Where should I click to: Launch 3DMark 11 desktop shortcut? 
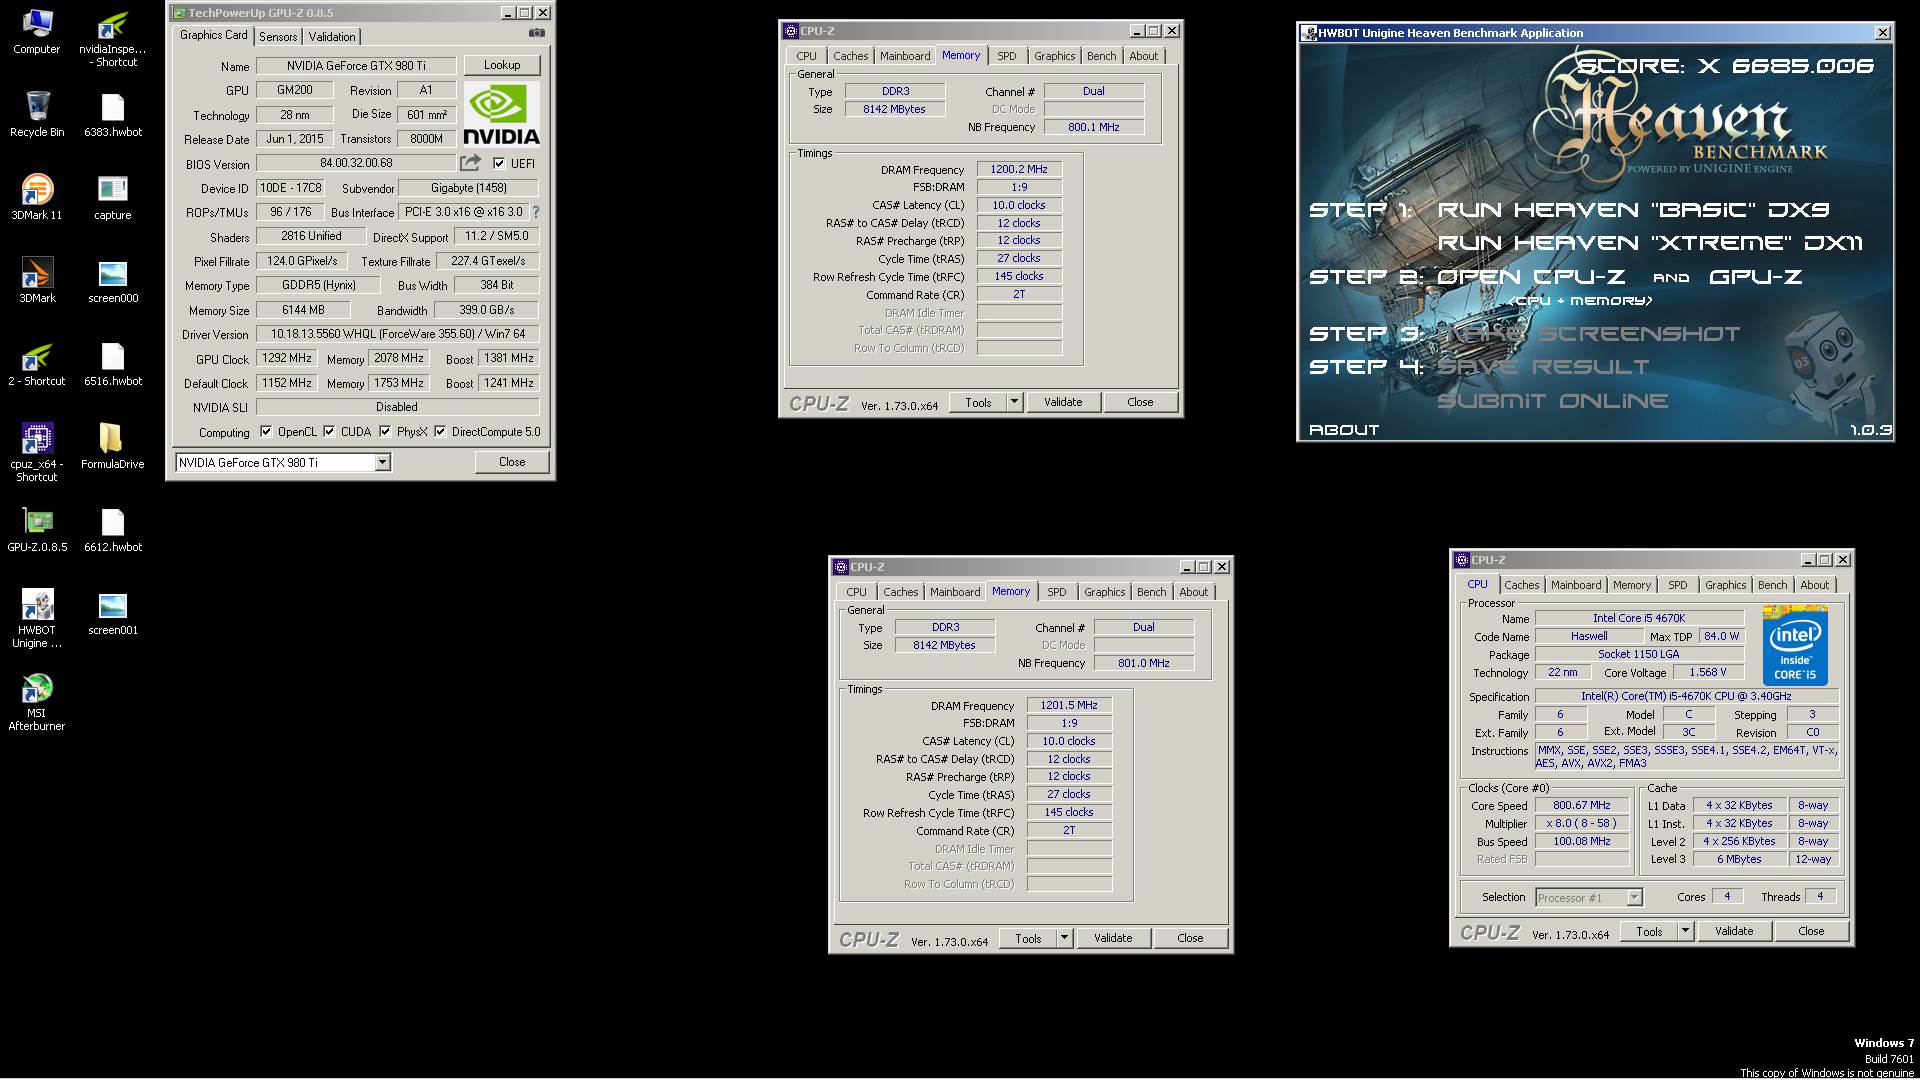point(37,198)
